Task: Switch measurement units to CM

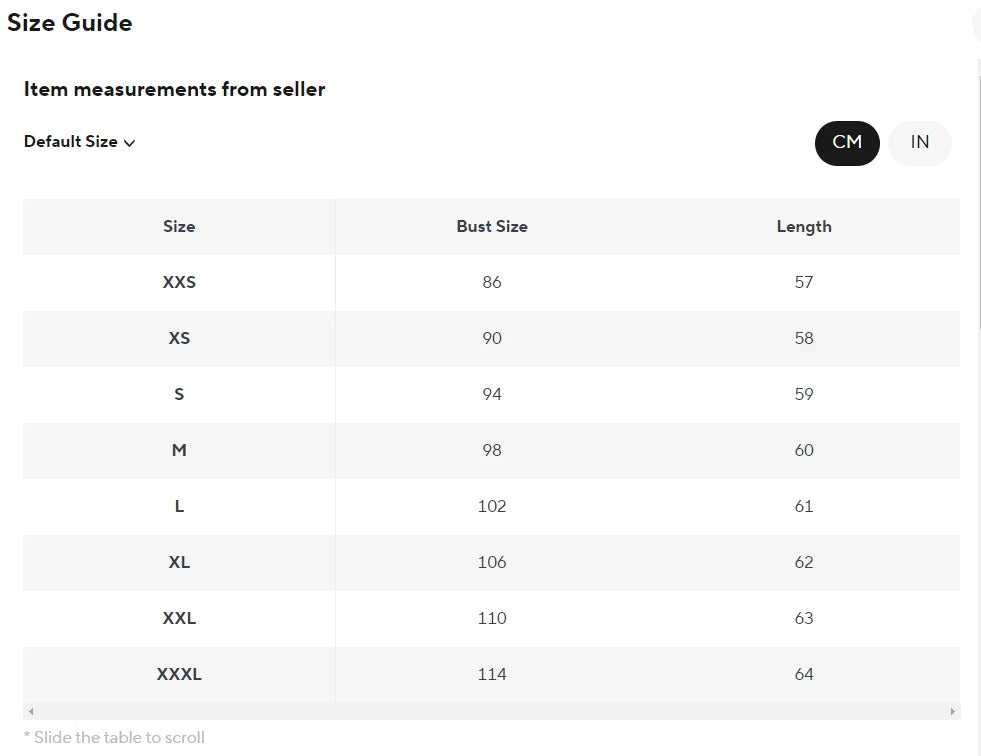Action: click(847, 143)
